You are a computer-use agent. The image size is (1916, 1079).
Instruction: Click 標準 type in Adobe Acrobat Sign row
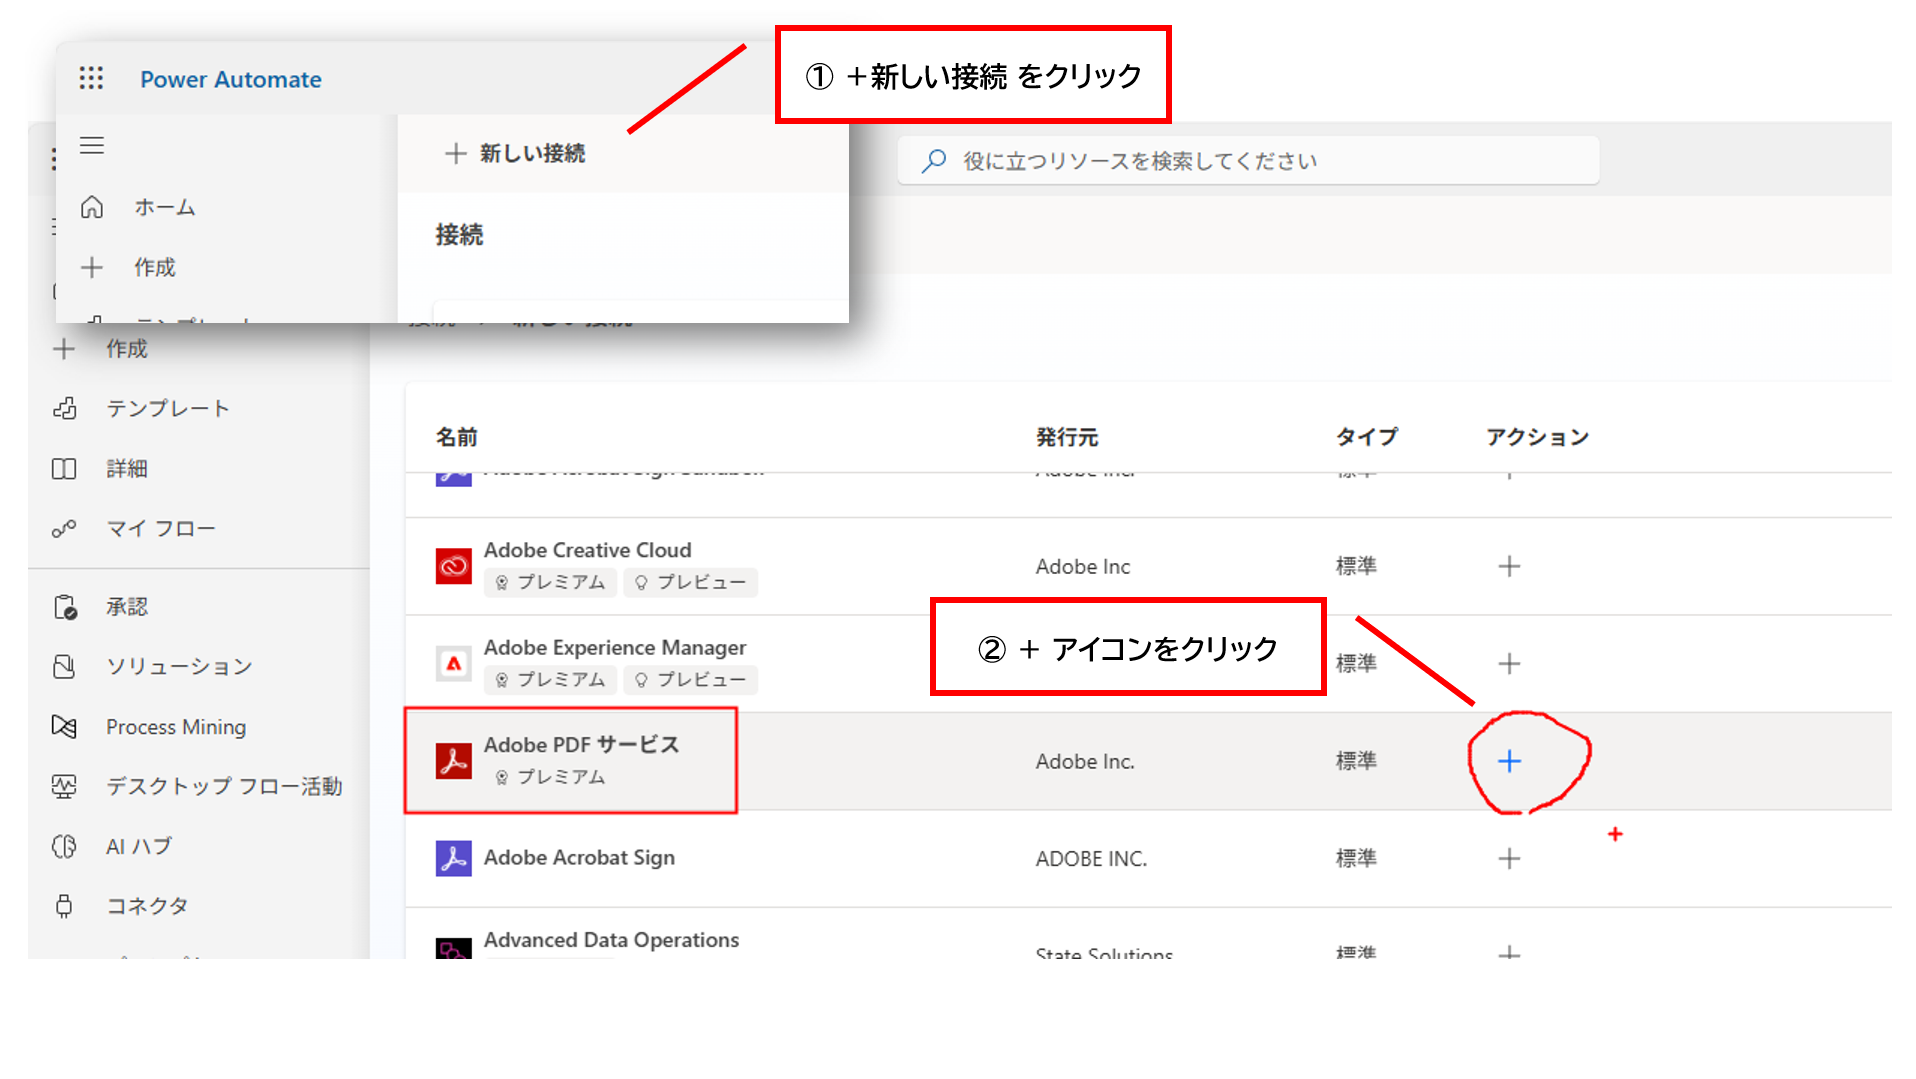tap(1356, 858)
